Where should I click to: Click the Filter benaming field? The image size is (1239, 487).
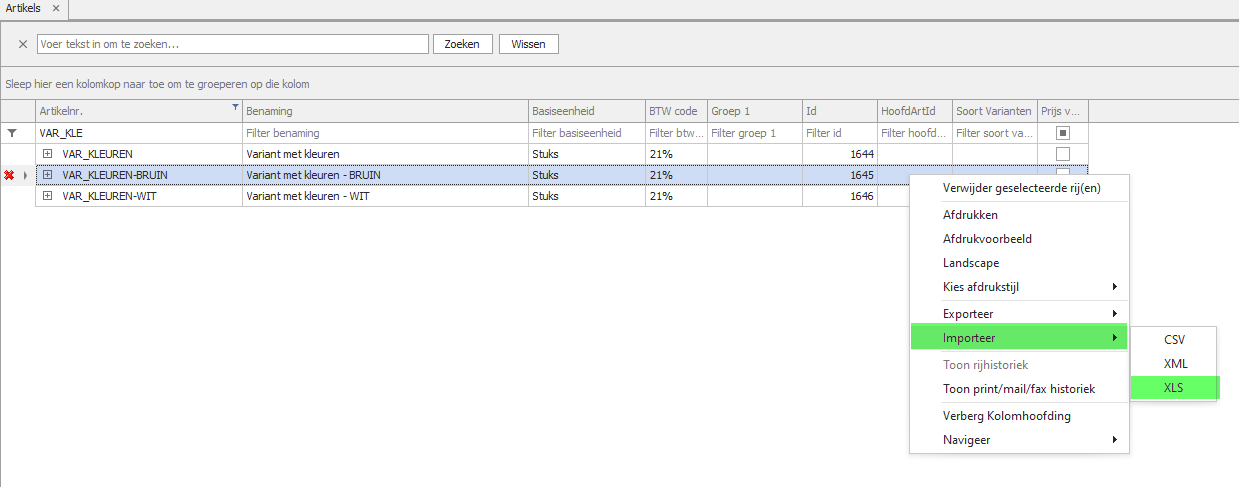point(385,133)
